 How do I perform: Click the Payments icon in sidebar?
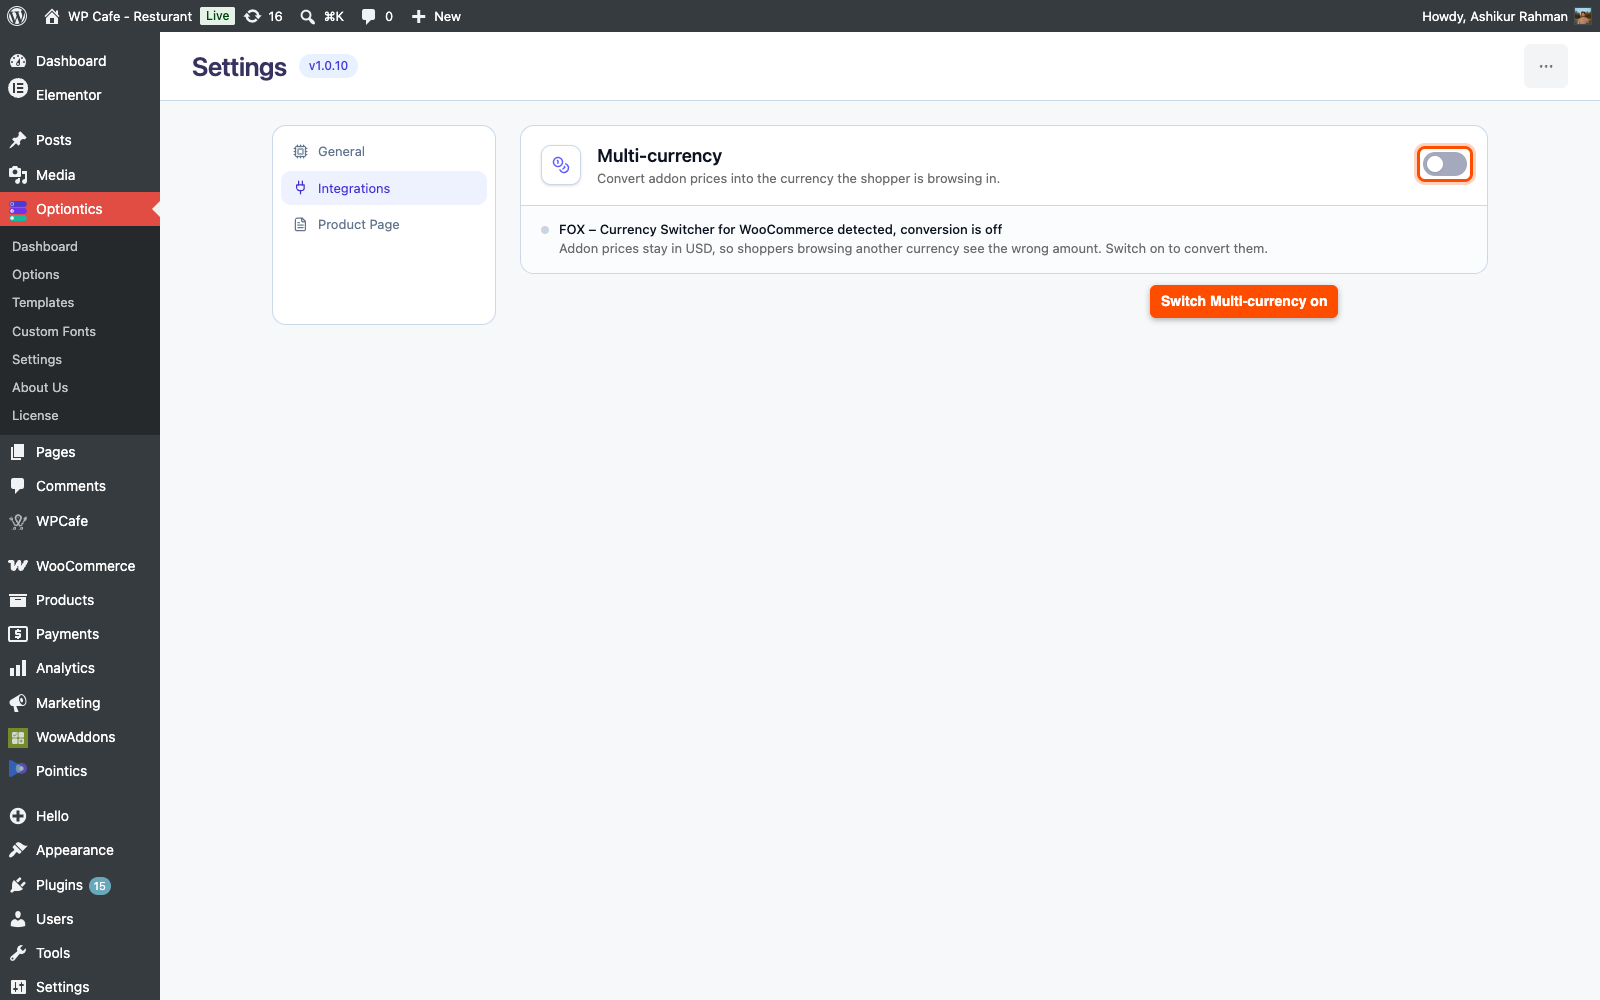[x=18, y=634]
